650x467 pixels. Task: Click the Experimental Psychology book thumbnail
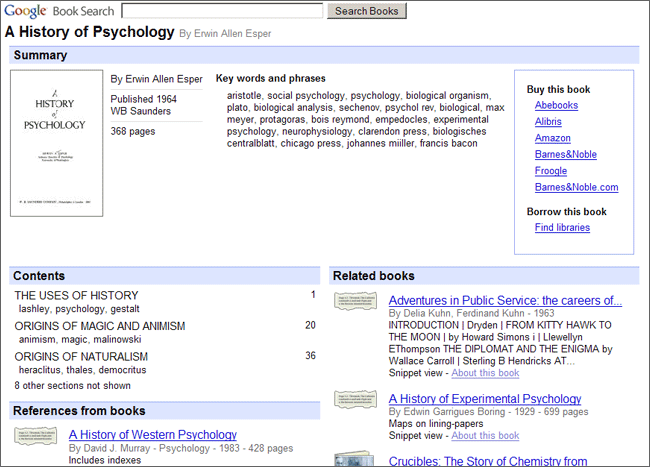tap(355, 400)
